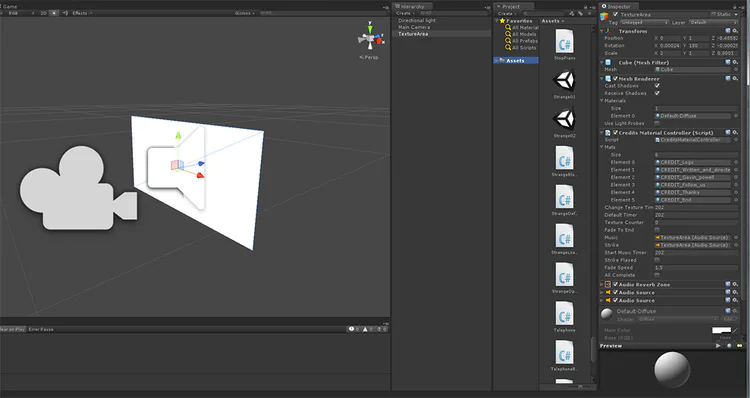Switch to the Game tab
Viewport: 750px width, 398px height.
coord(10,6)
